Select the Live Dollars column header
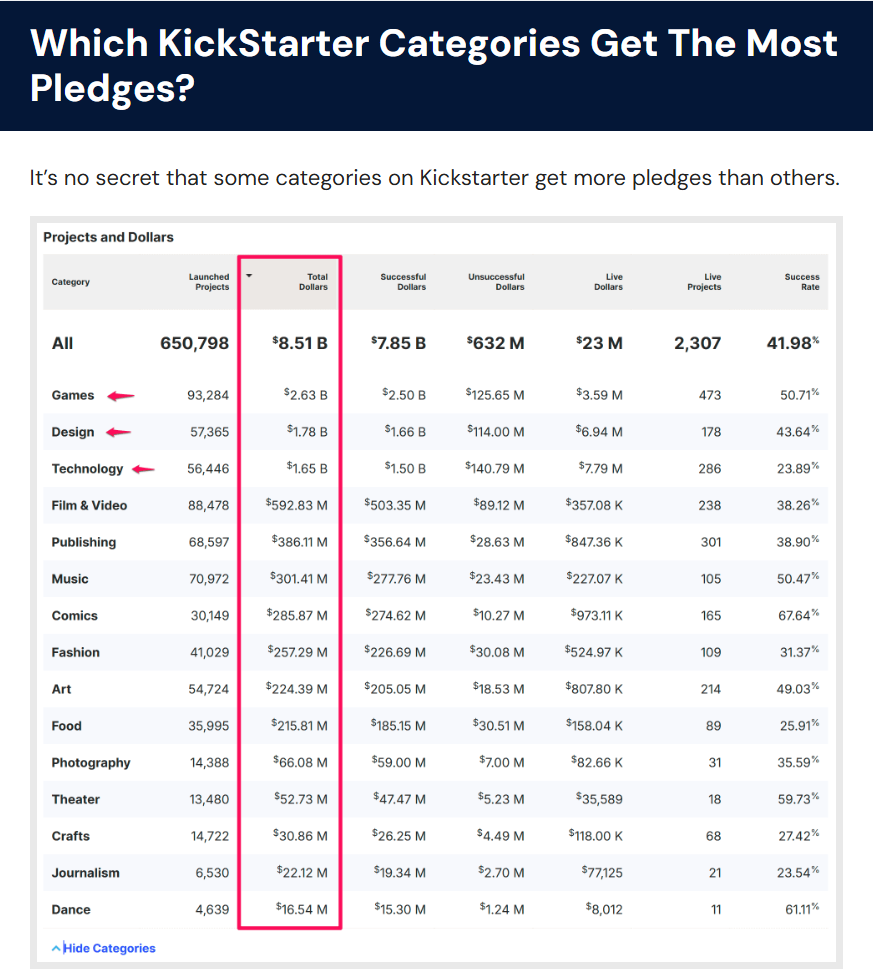The height and width of the screenshot is (975, 873). (608, 282)
